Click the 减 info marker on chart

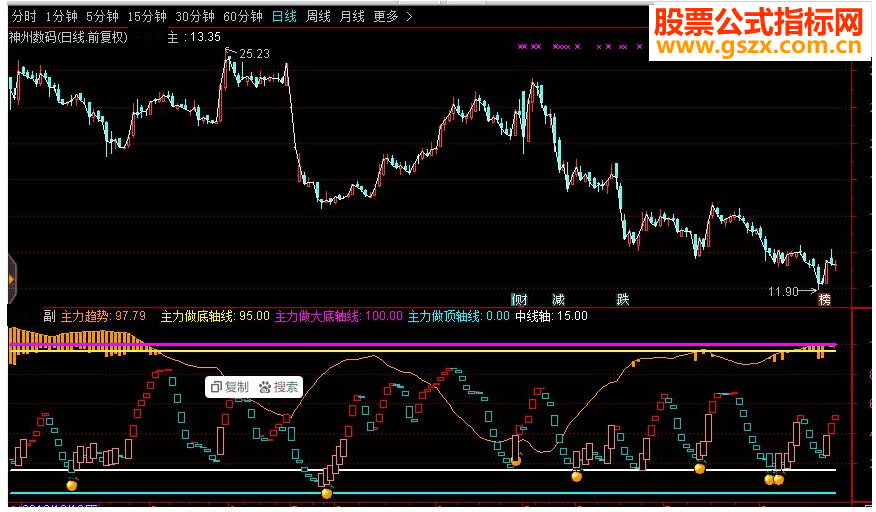[x=558, y=300]
